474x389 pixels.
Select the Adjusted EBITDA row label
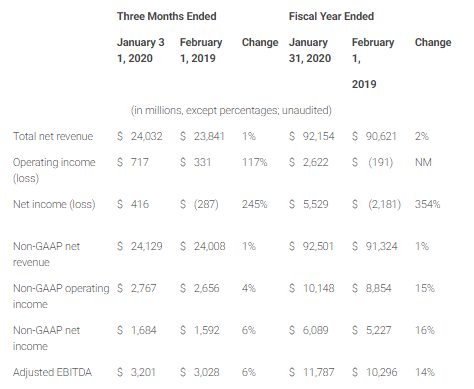[x=52, y=372]
